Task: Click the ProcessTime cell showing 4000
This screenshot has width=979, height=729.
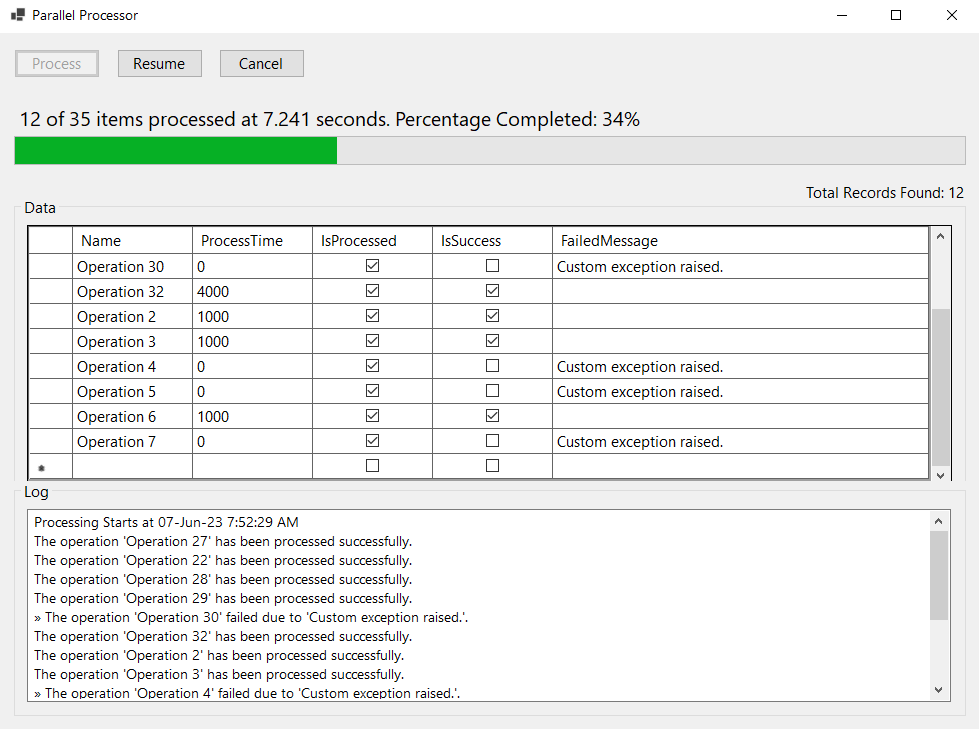Action: [x=252, y=291]
